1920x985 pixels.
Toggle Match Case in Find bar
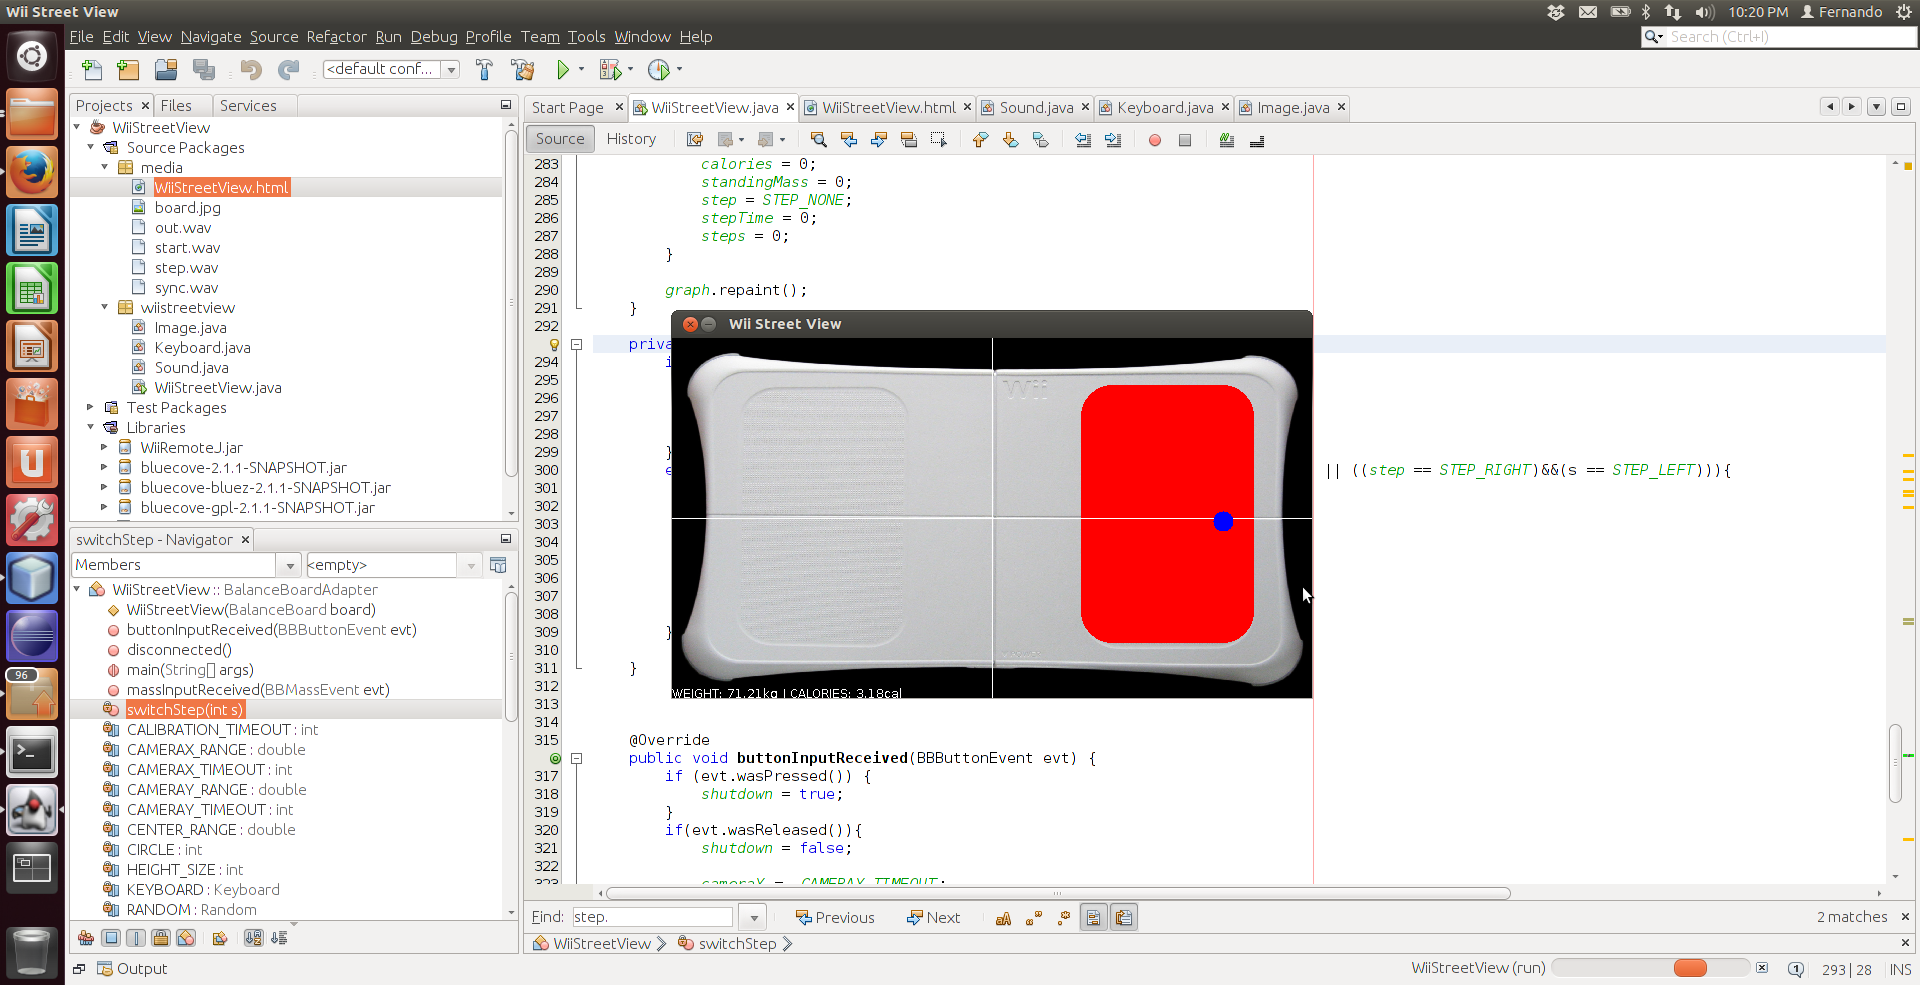1003,918
